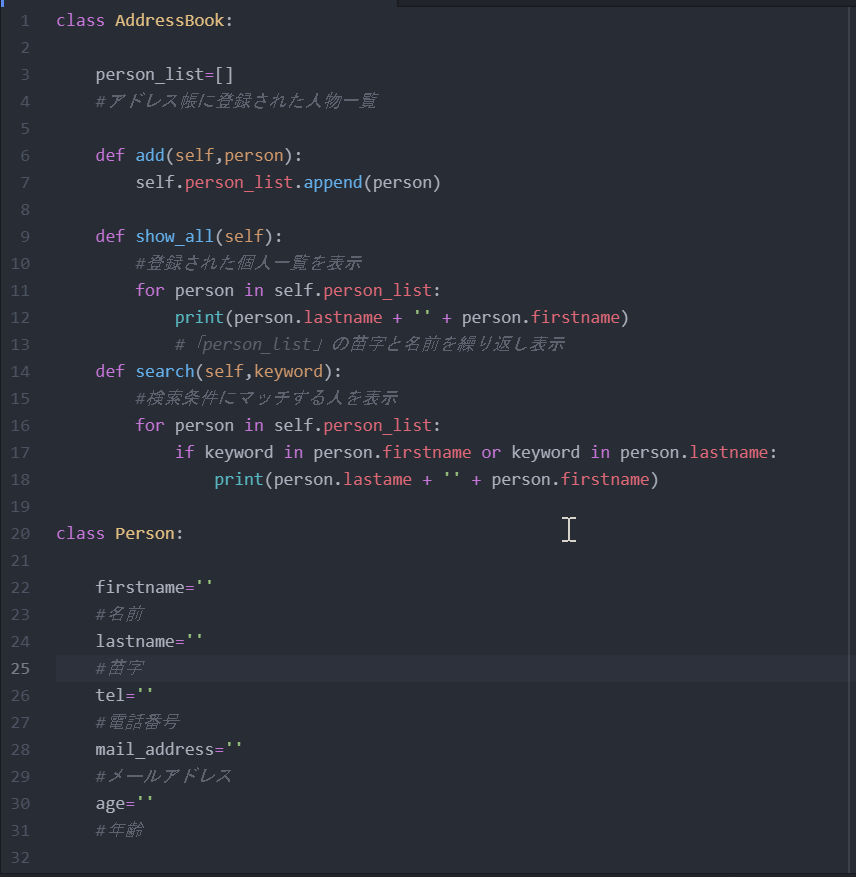Click the 'search' method name
The image size is (856, 877).
(x=165, y=371)
